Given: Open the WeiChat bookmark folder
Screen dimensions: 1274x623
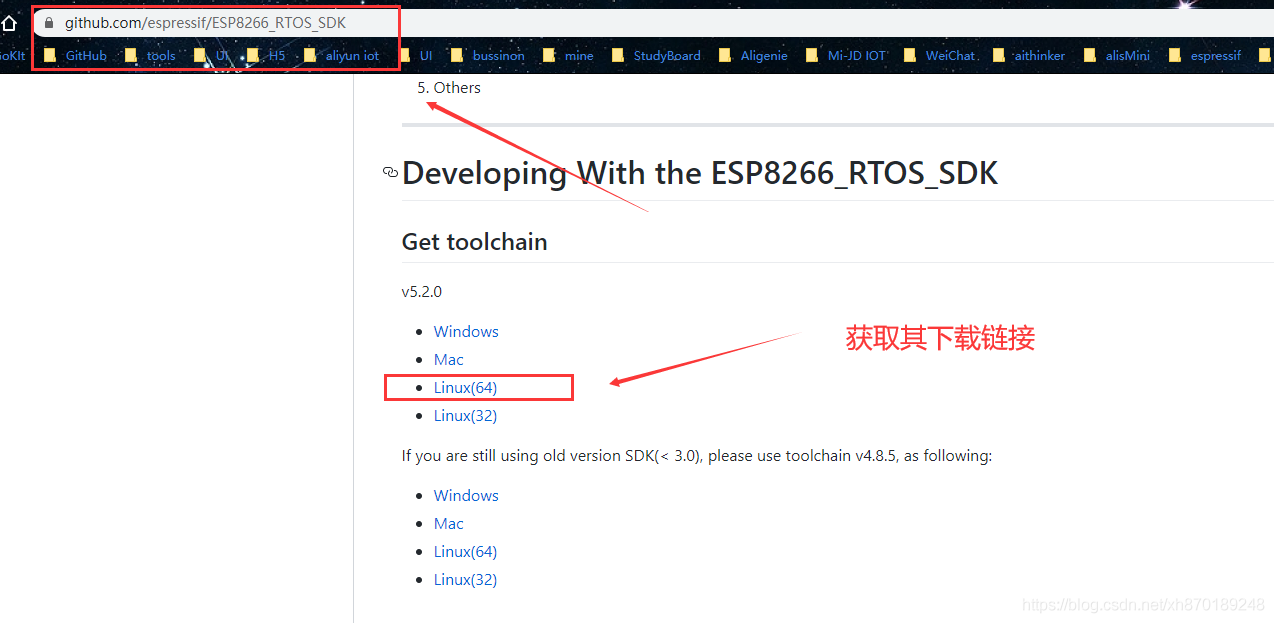Looking at the screenshot, I should 939,56.
